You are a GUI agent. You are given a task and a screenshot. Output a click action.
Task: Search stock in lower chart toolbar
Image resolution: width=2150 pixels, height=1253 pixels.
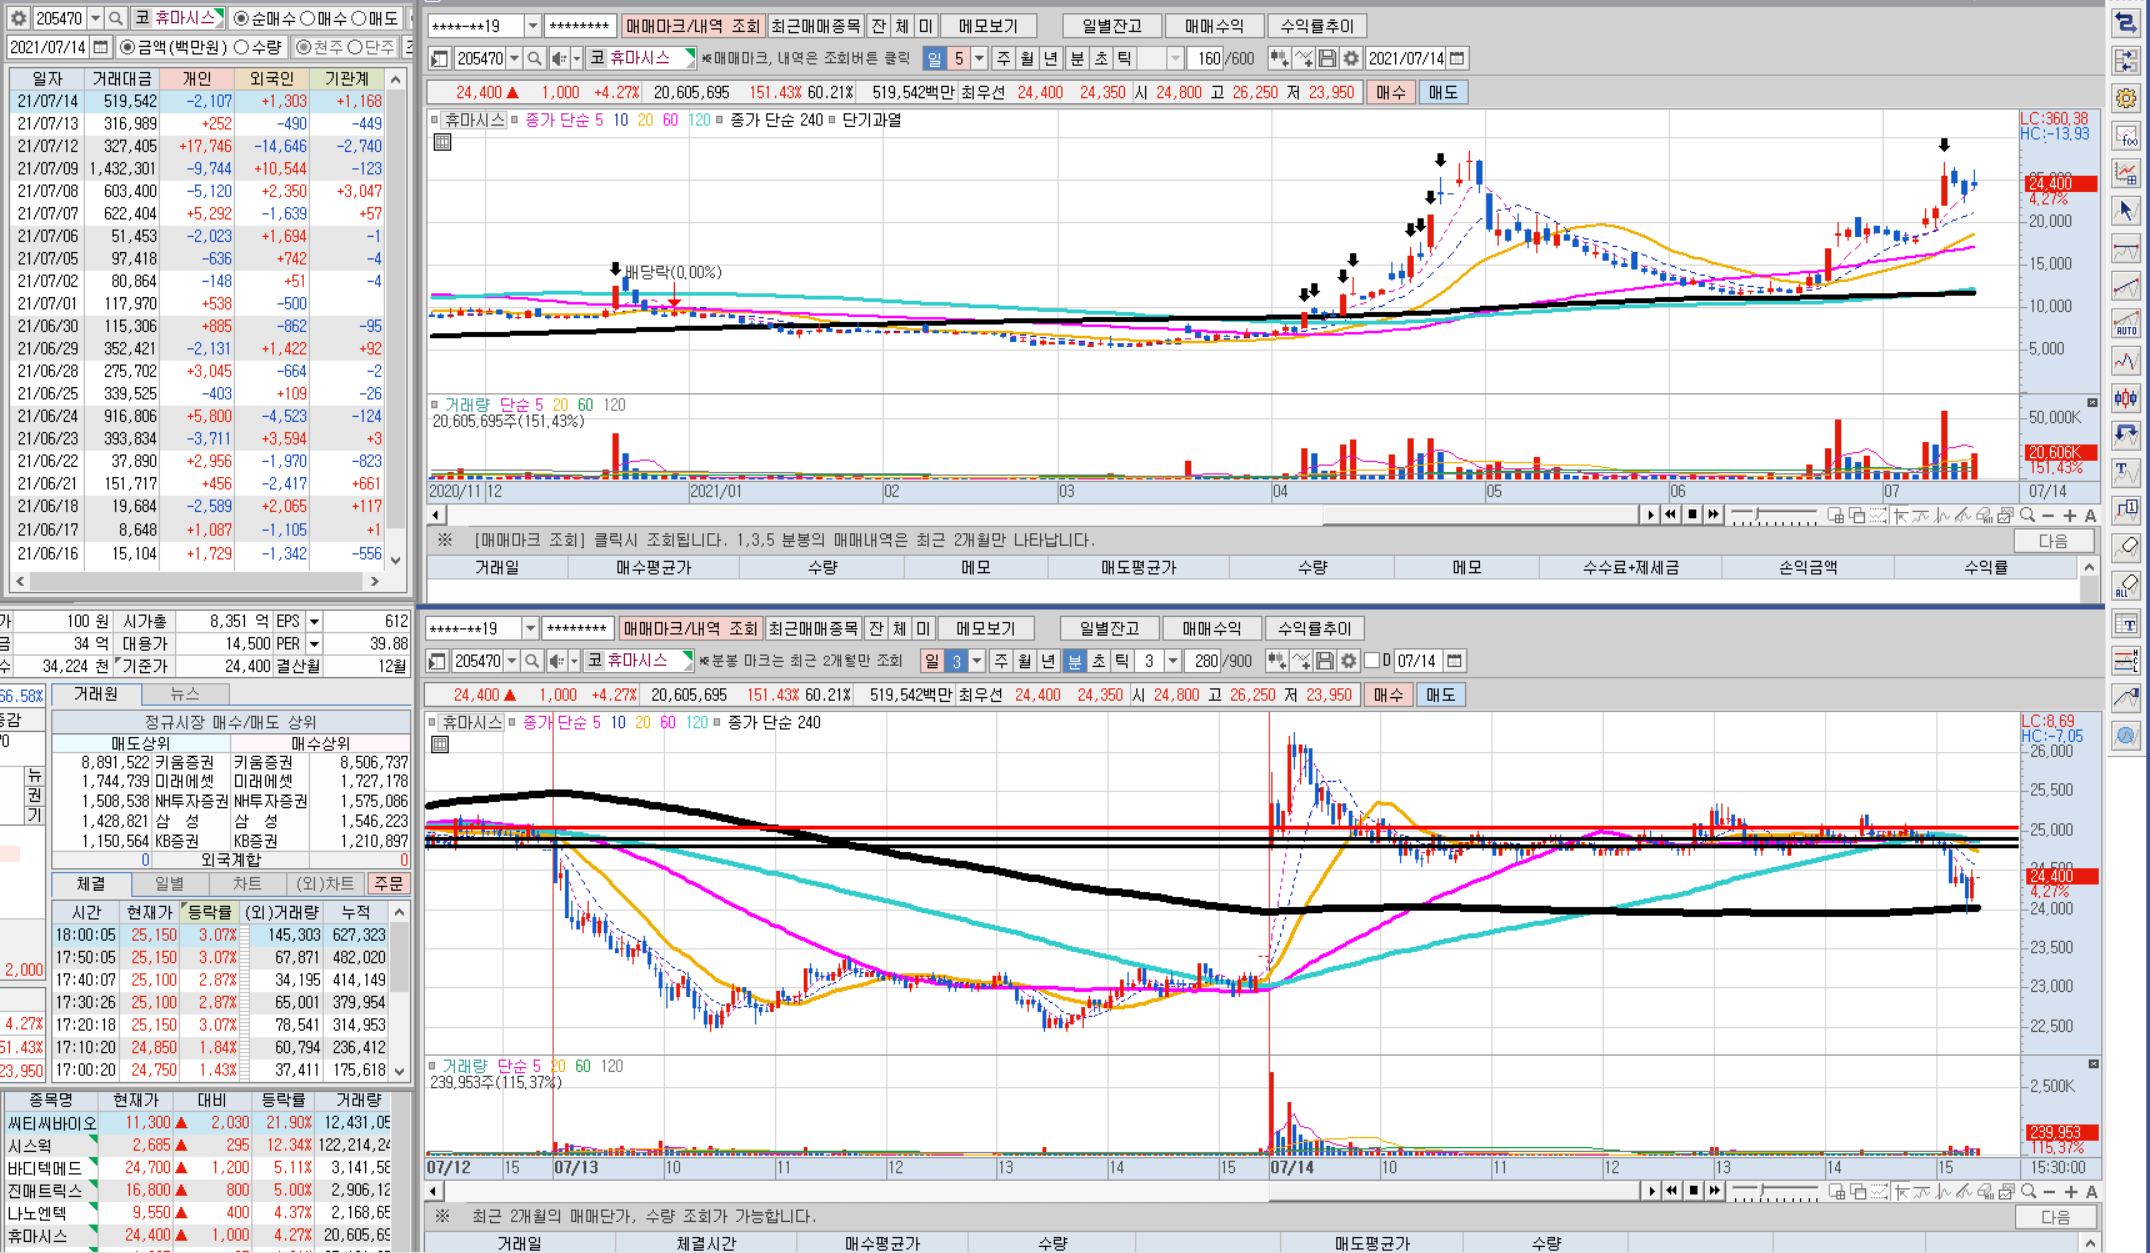532,661
